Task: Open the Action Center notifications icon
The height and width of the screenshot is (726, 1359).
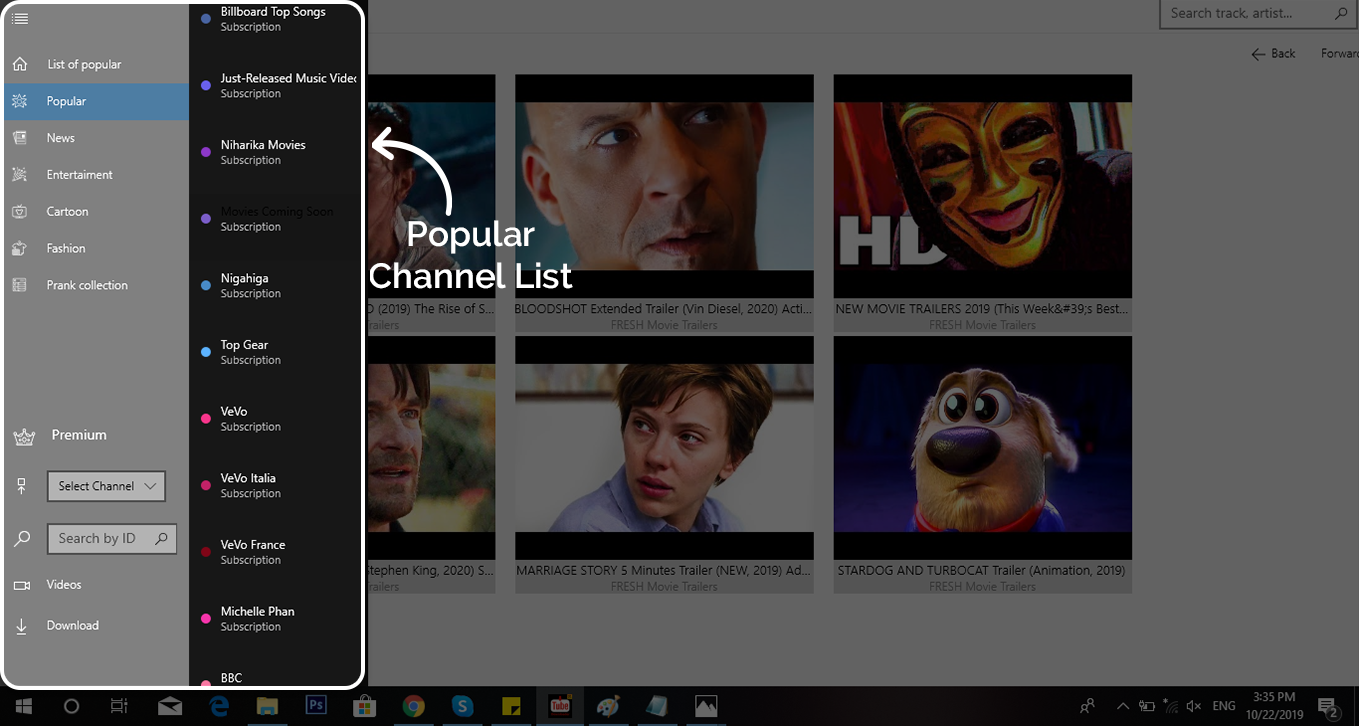Action: coord(1328,707)
